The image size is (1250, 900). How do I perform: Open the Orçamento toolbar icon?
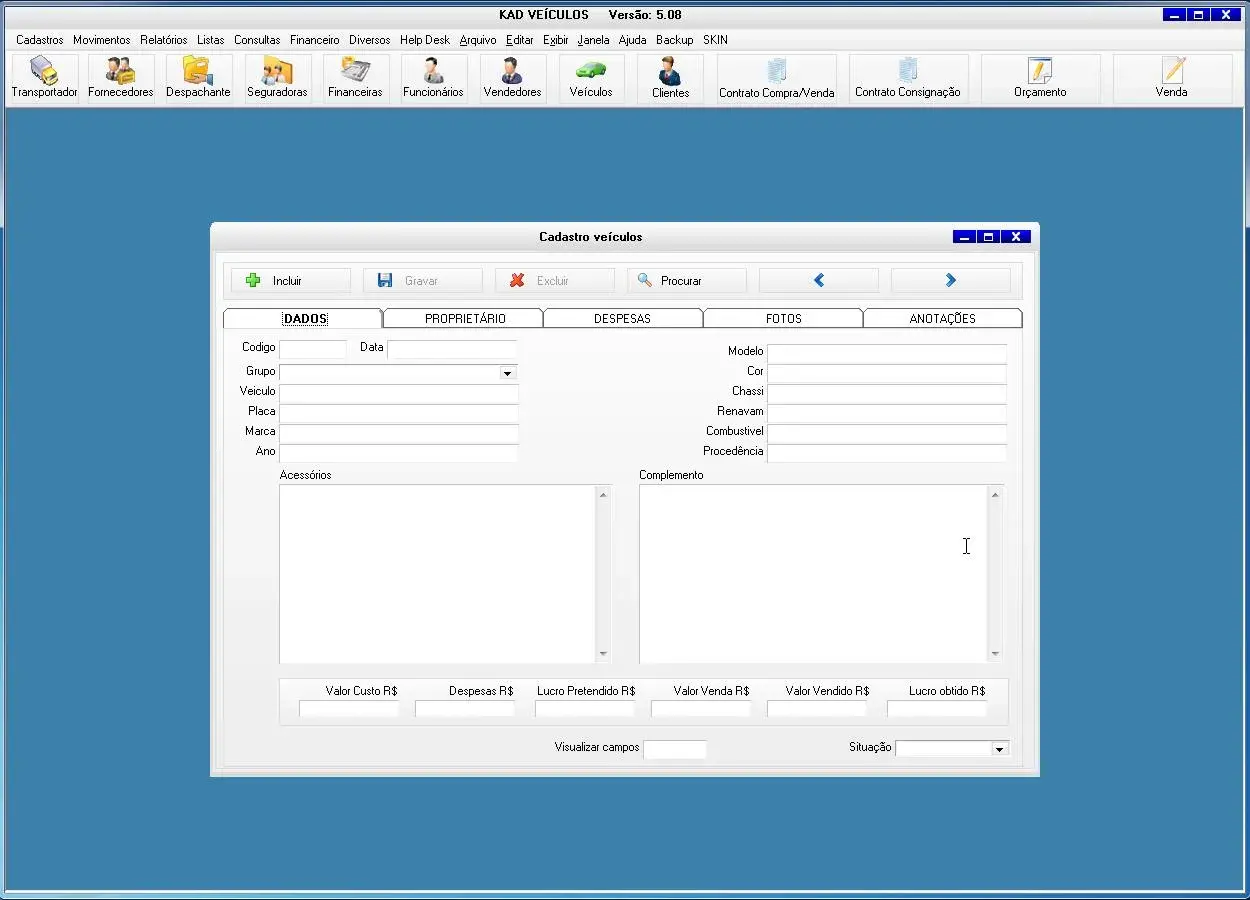1040,78
